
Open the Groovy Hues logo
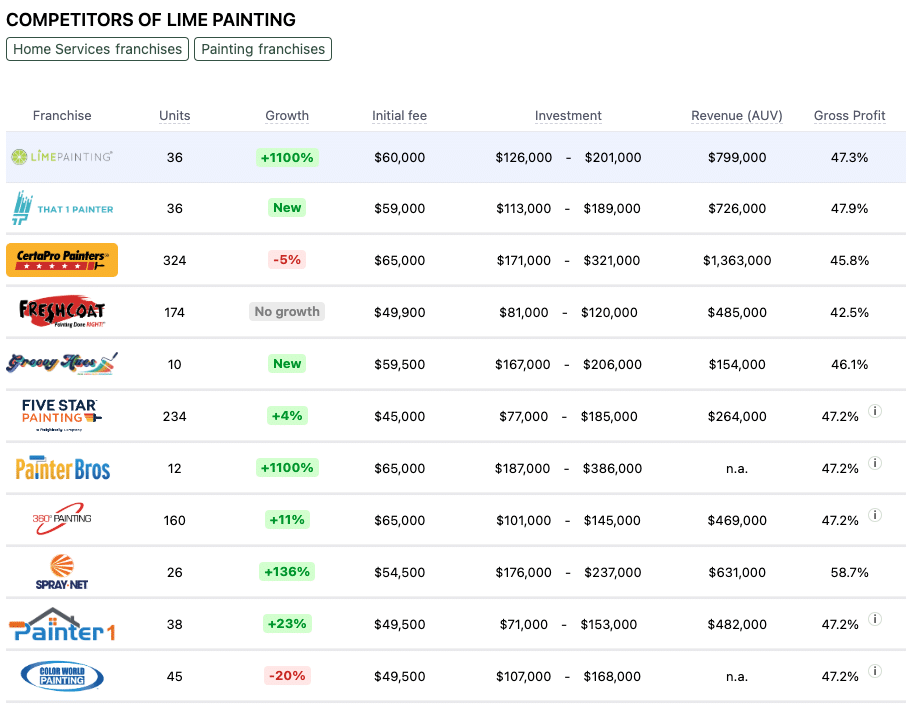62,363
